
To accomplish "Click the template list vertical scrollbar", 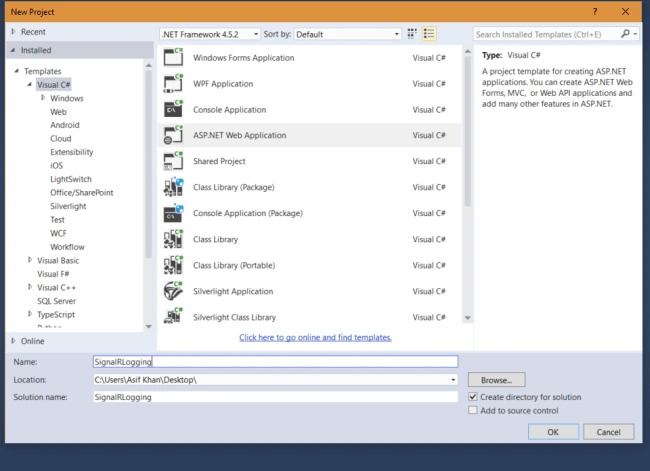I will pyautogui.click(x=468, y=131).
